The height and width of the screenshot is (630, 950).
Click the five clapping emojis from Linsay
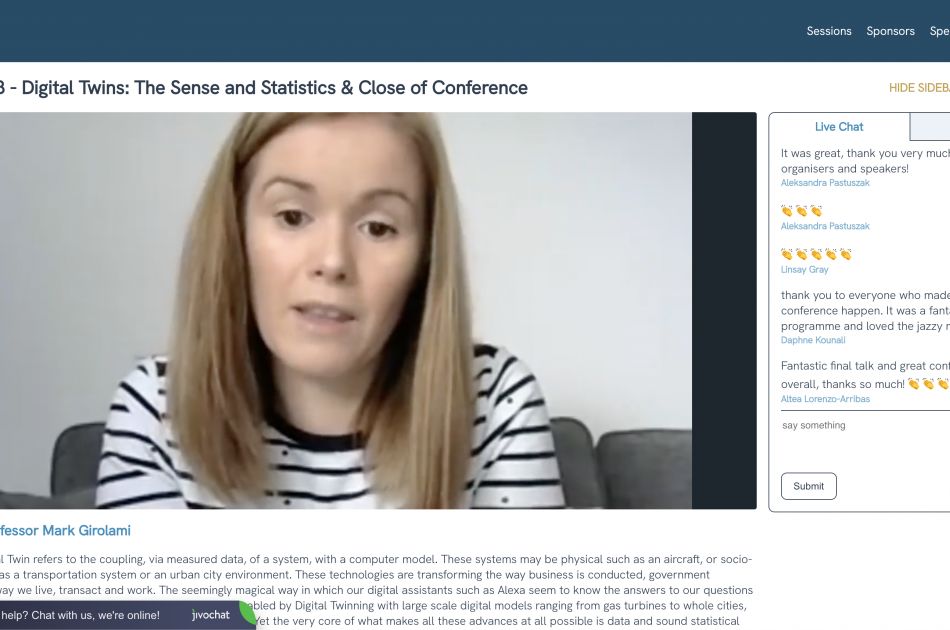coord(816,254)
